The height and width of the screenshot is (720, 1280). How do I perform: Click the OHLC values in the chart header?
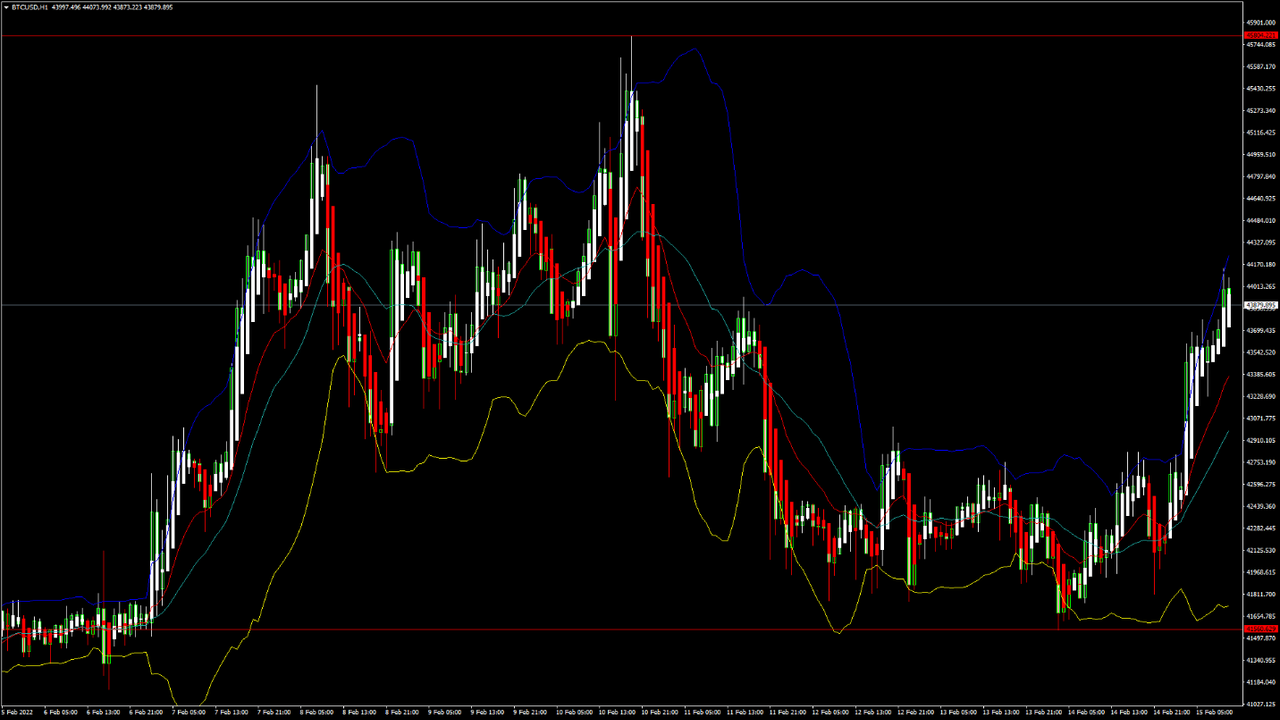click(112, 7)
